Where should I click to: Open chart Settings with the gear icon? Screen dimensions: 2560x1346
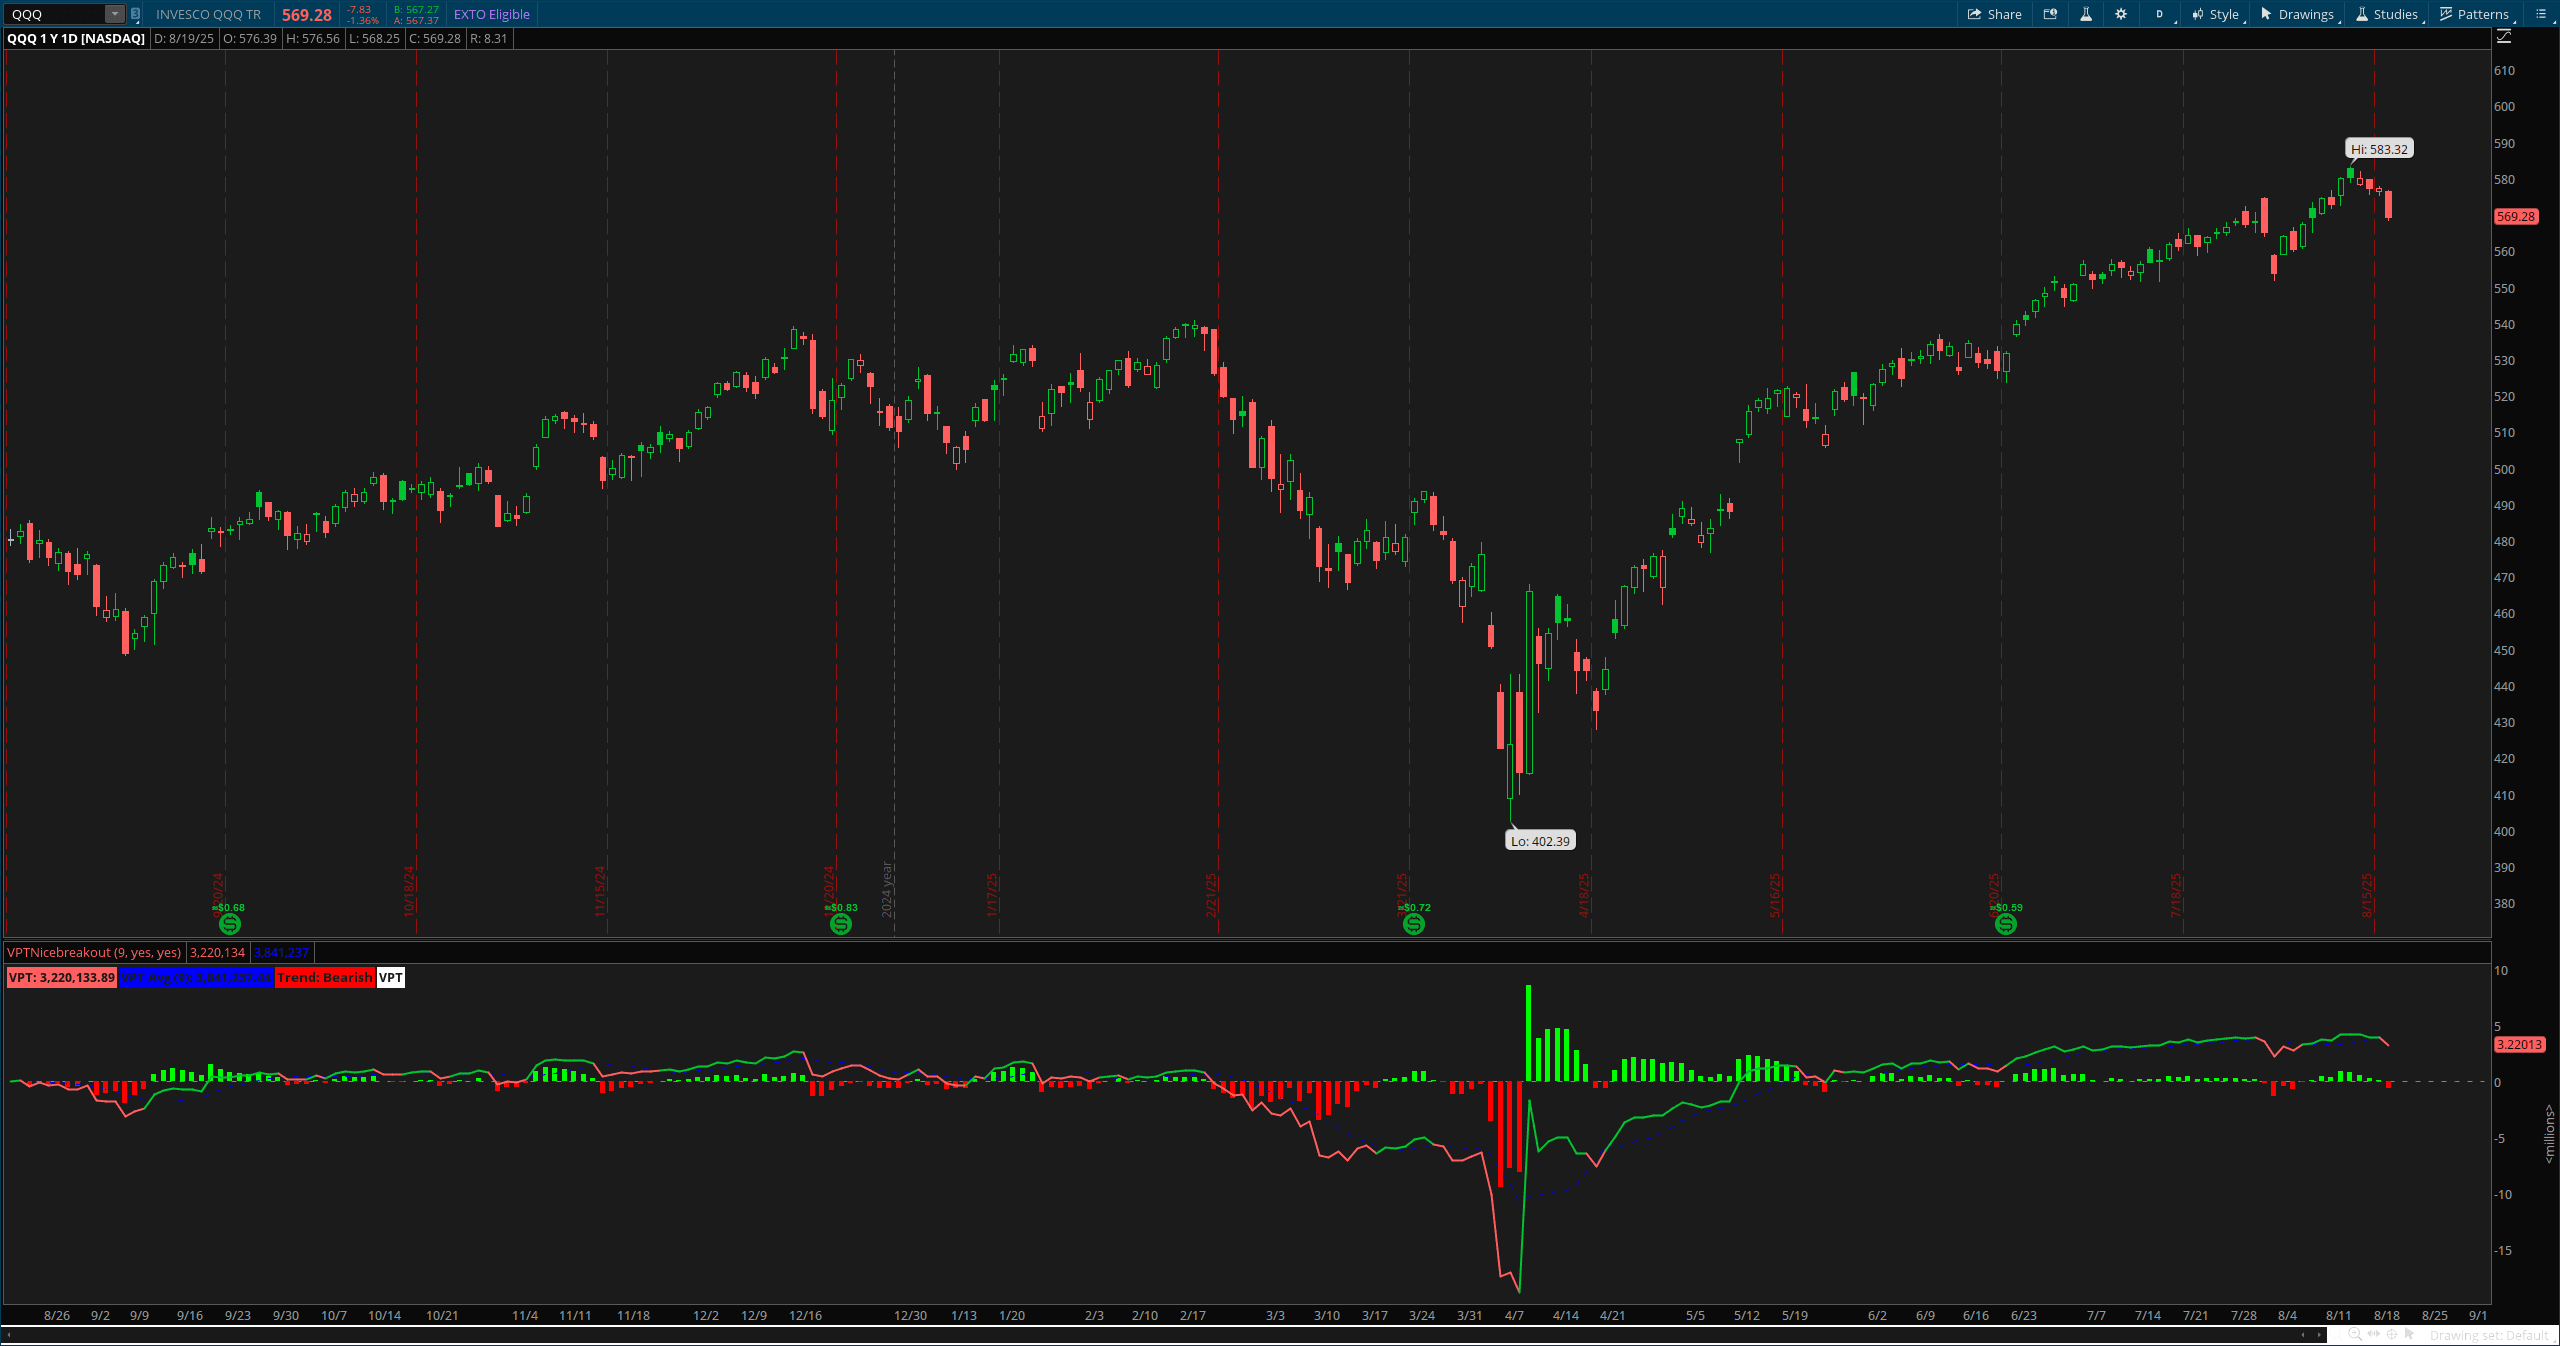(x=2122, y=14)
